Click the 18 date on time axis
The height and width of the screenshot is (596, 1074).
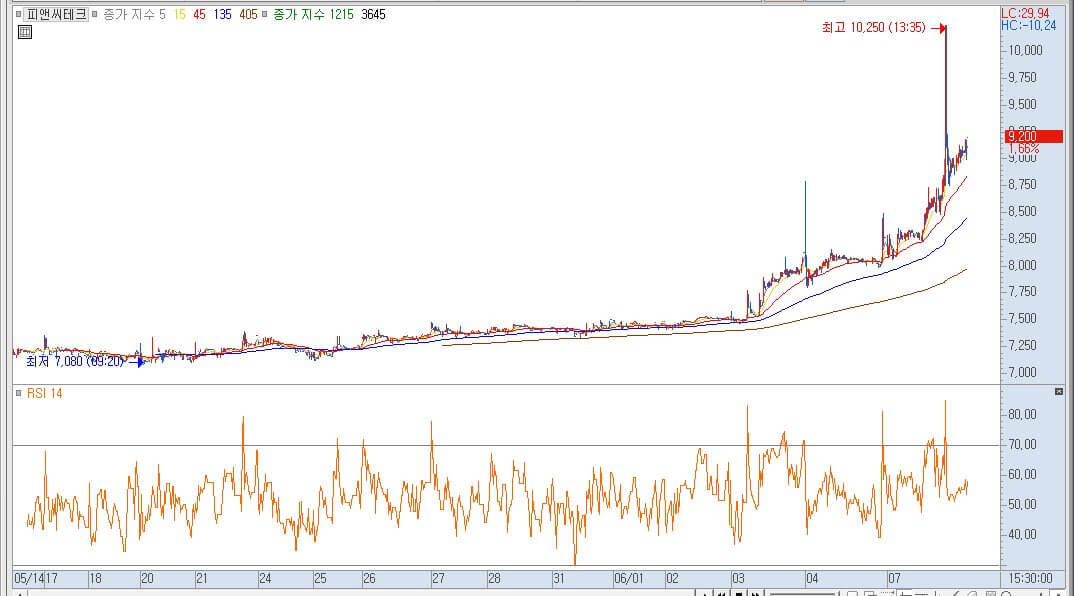[x=95, y=579]
